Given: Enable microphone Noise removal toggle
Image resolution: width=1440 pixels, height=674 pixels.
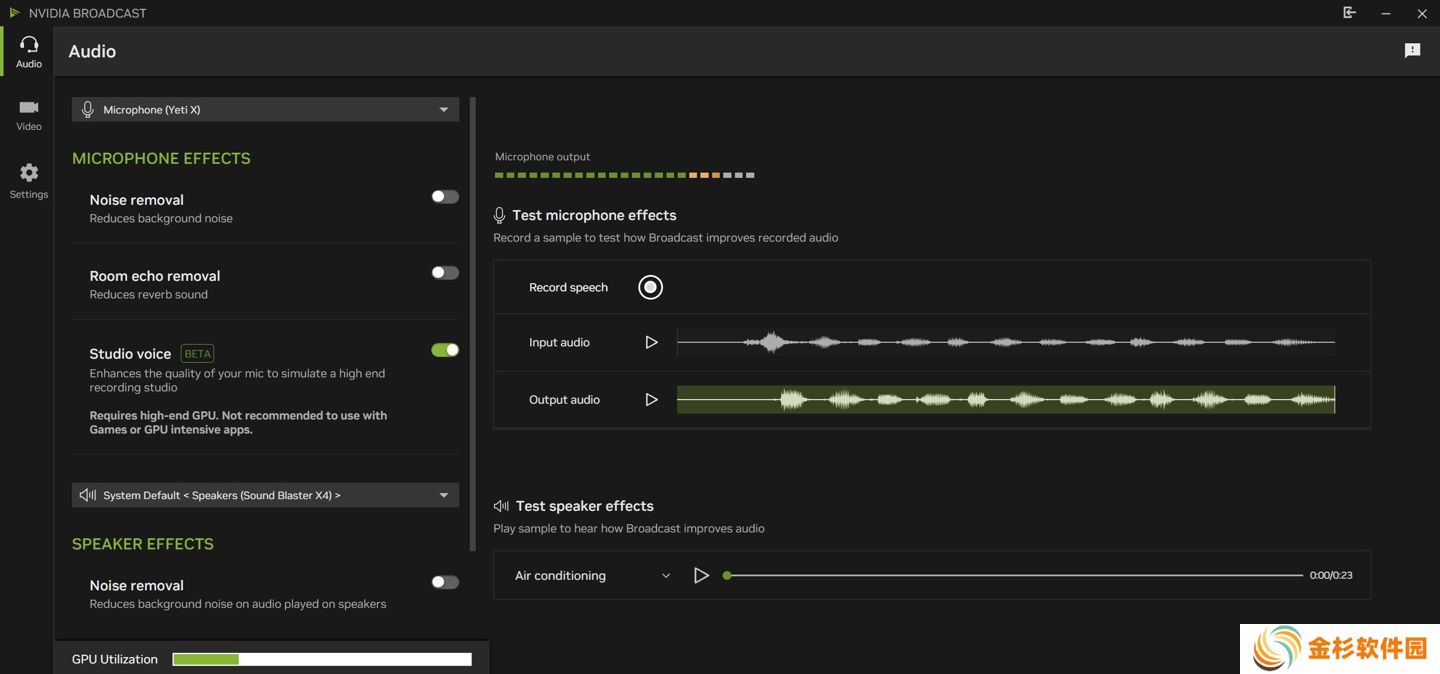Looking at the screenshot, I should pyautogui.click(x=445, y=197).
